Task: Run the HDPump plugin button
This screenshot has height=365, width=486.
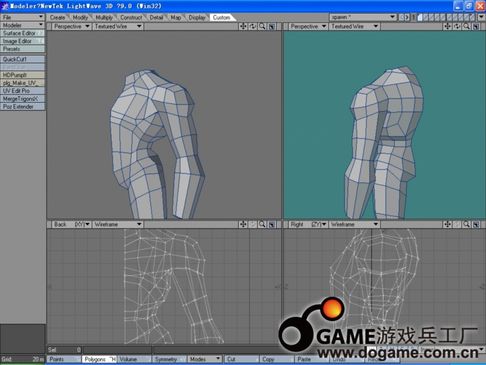Action: click(x=23, y=75)
